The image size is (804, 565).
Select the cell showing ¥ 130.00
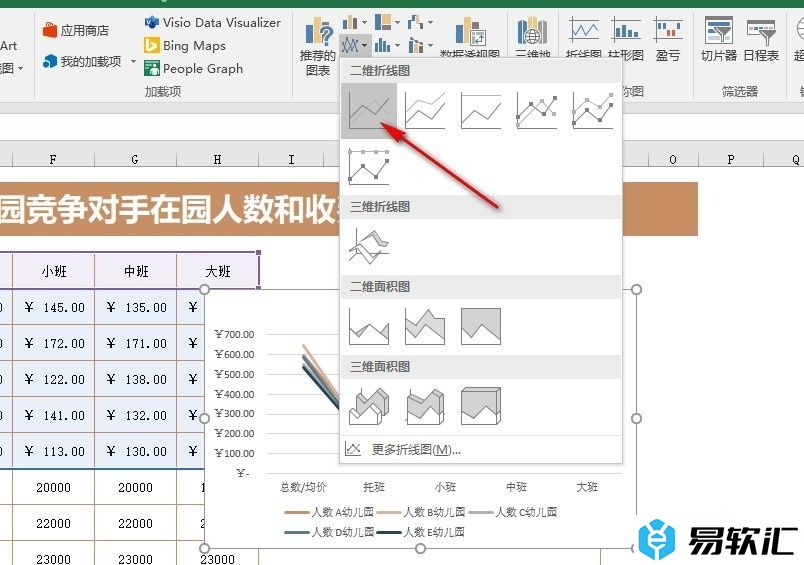pos(135,451)
